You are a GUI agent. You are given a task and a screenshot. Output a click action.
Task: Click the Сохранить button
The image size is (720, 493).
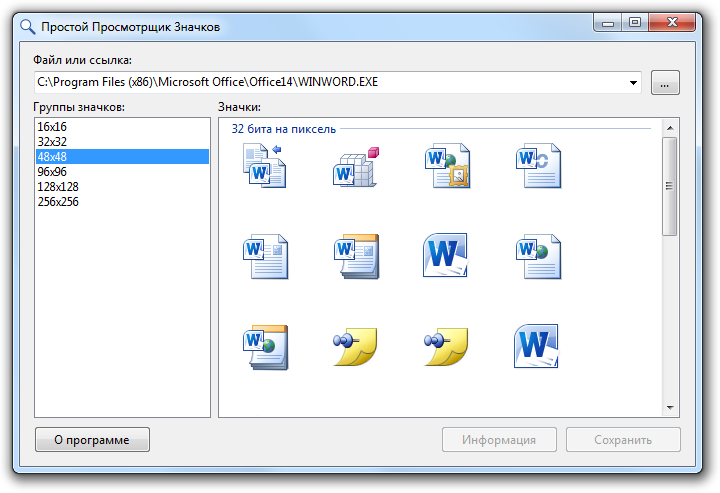click(x=623, y=440)
